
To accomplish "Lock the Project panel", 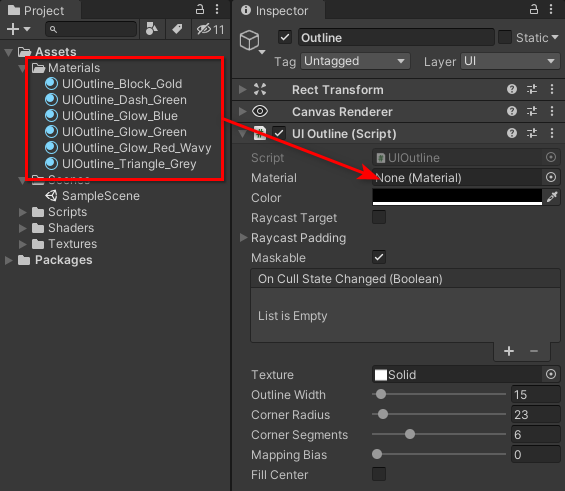I will [x=200, y=9].
